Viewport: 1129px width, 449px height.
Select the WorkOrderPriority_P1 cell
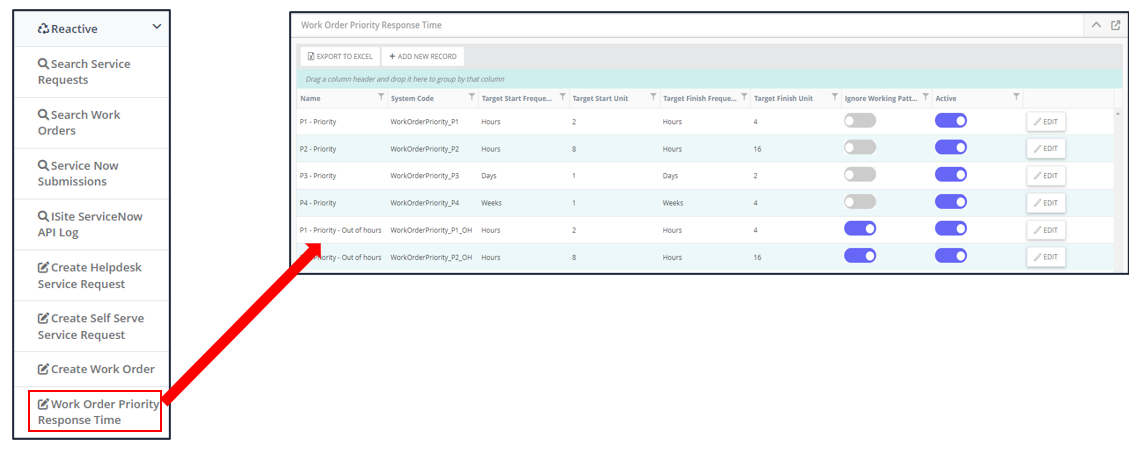click(x=424, y=122)
